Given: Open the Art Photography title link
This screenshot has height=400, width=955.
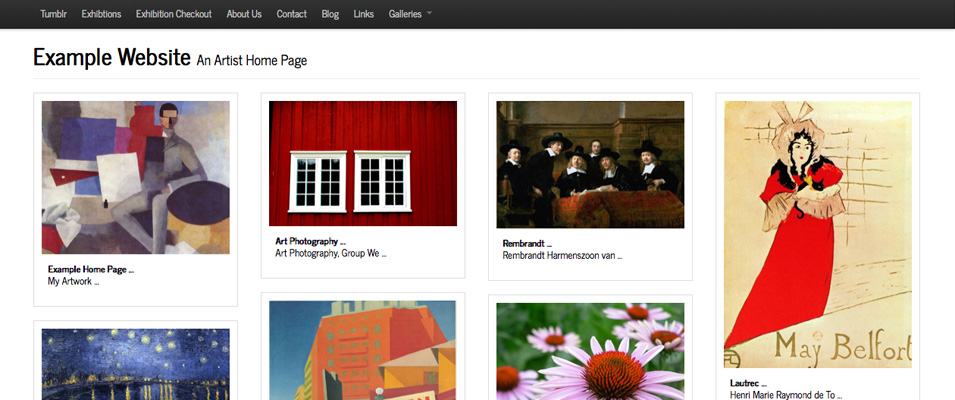Looking at the screenshot, I should (x=311, y=241).
